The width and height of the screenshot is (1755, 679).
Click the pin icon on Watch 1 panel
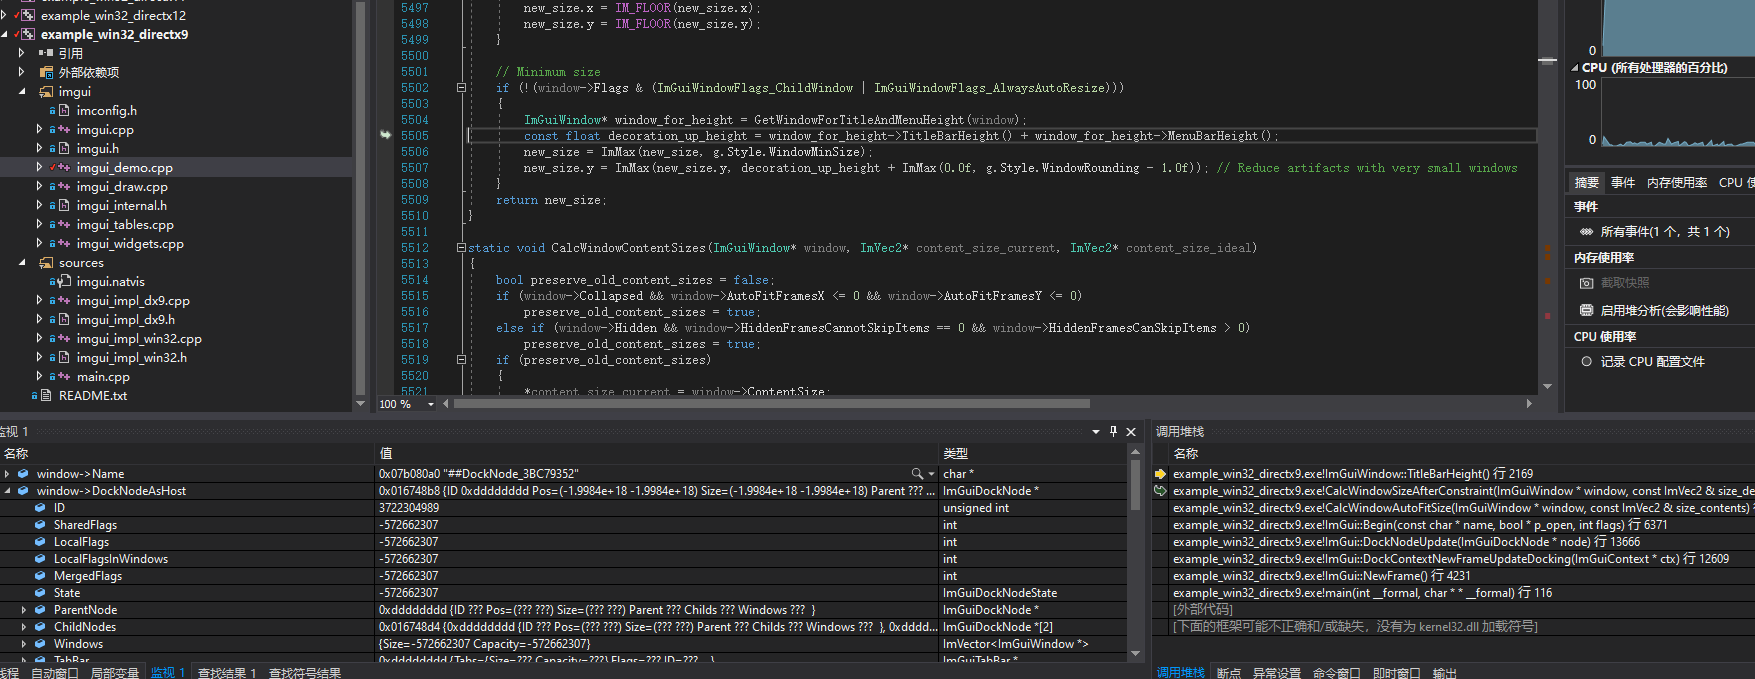1113,431
